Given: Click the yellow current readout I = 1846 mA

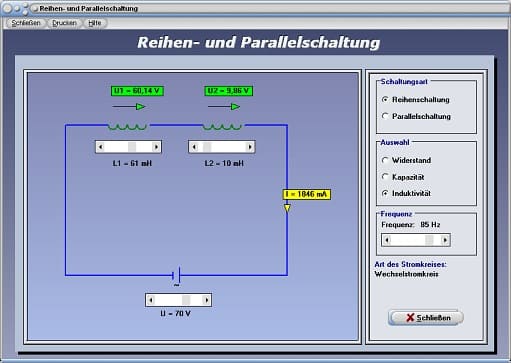Looking at the screenshot, I should [307, 194].
